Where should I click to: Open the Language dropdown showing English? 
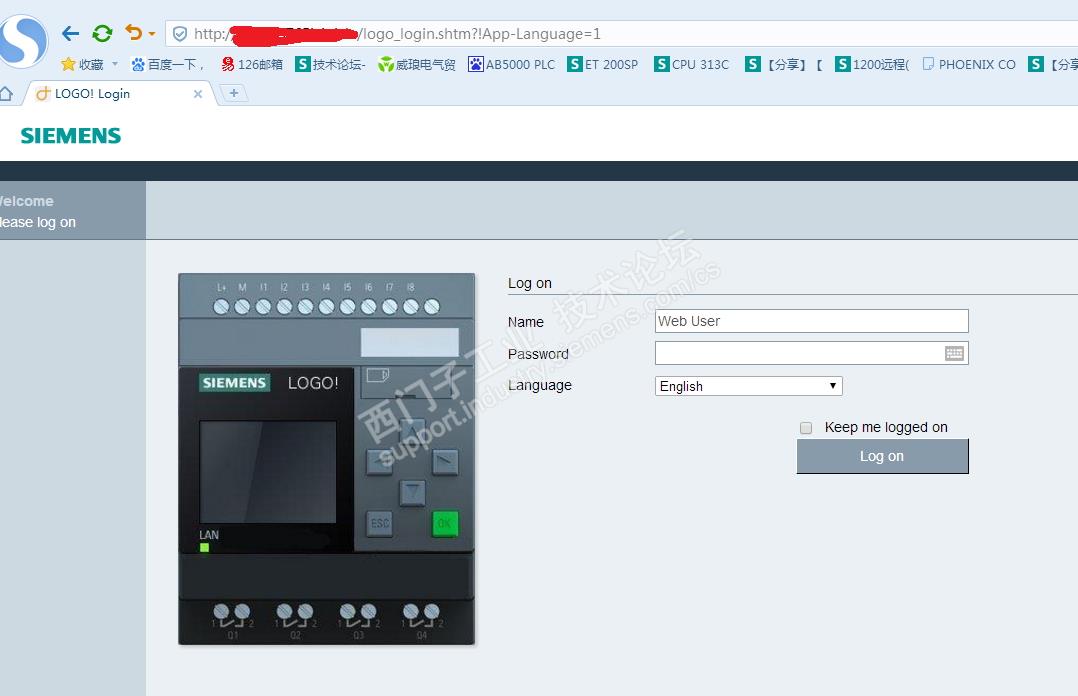(x=749, y=386)
